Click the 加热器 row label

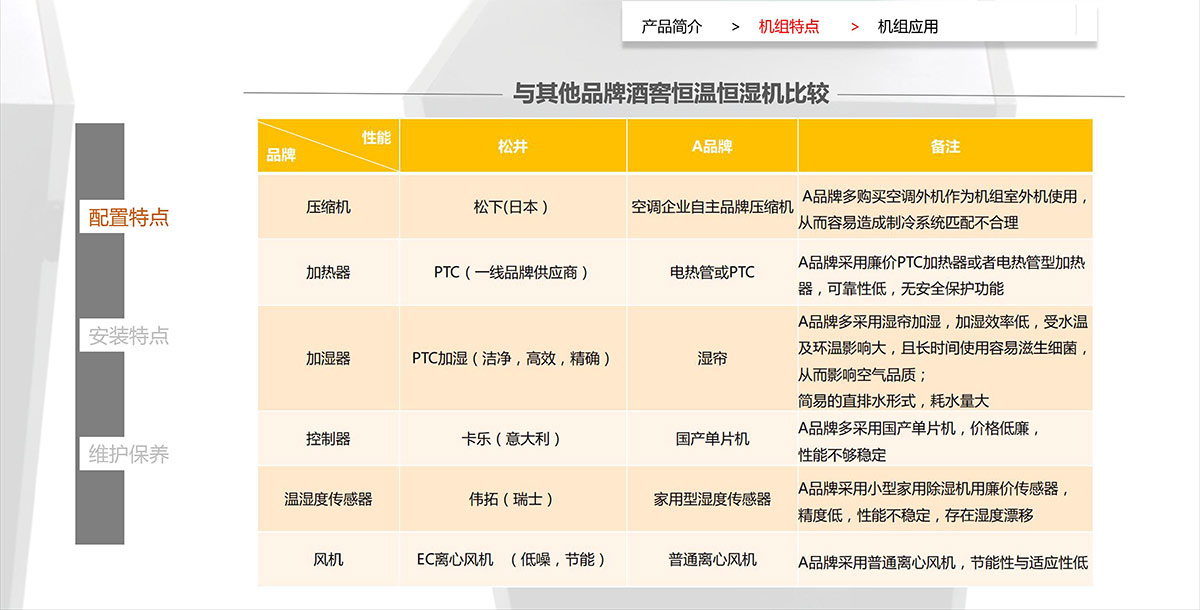coord(328,272)
